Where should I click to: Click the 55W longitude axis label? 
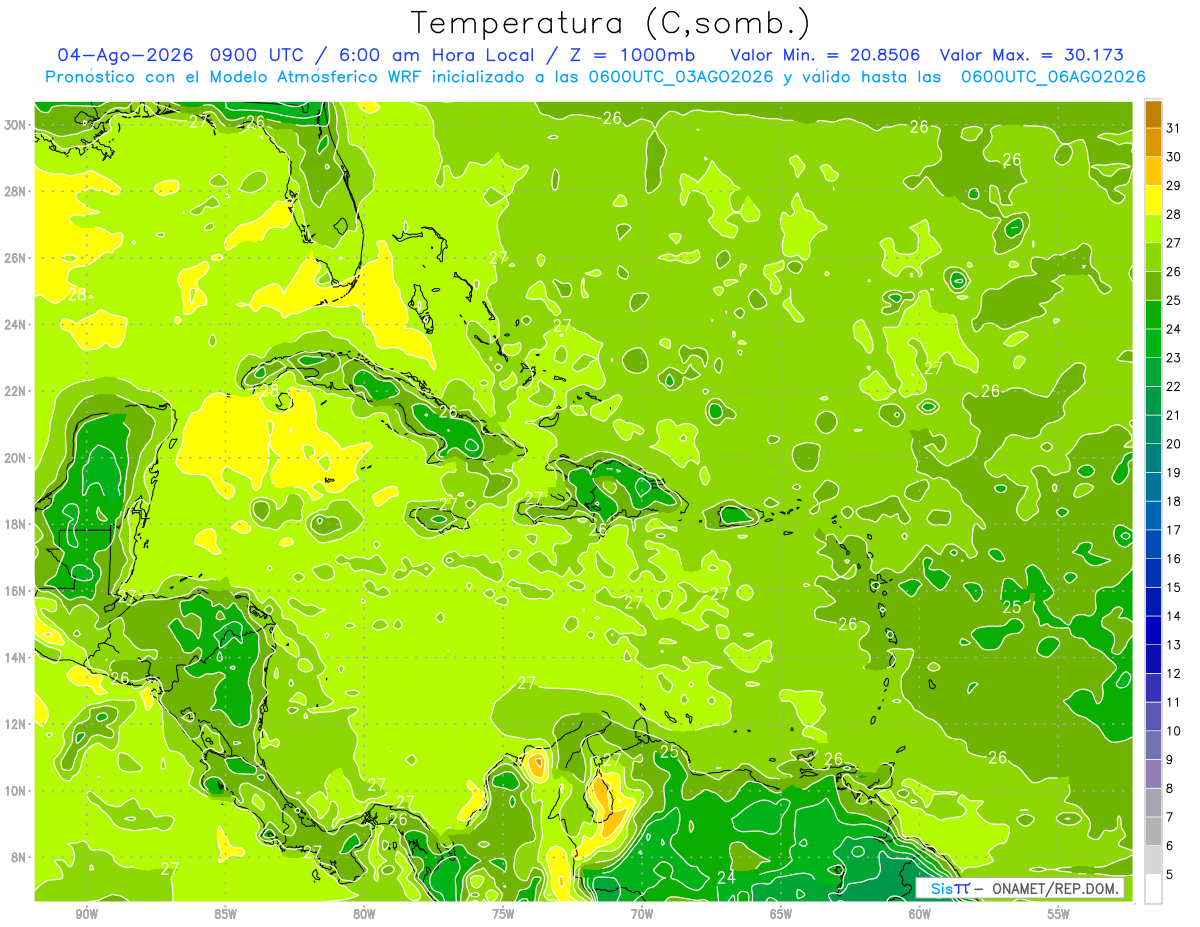click(1059, 915)
